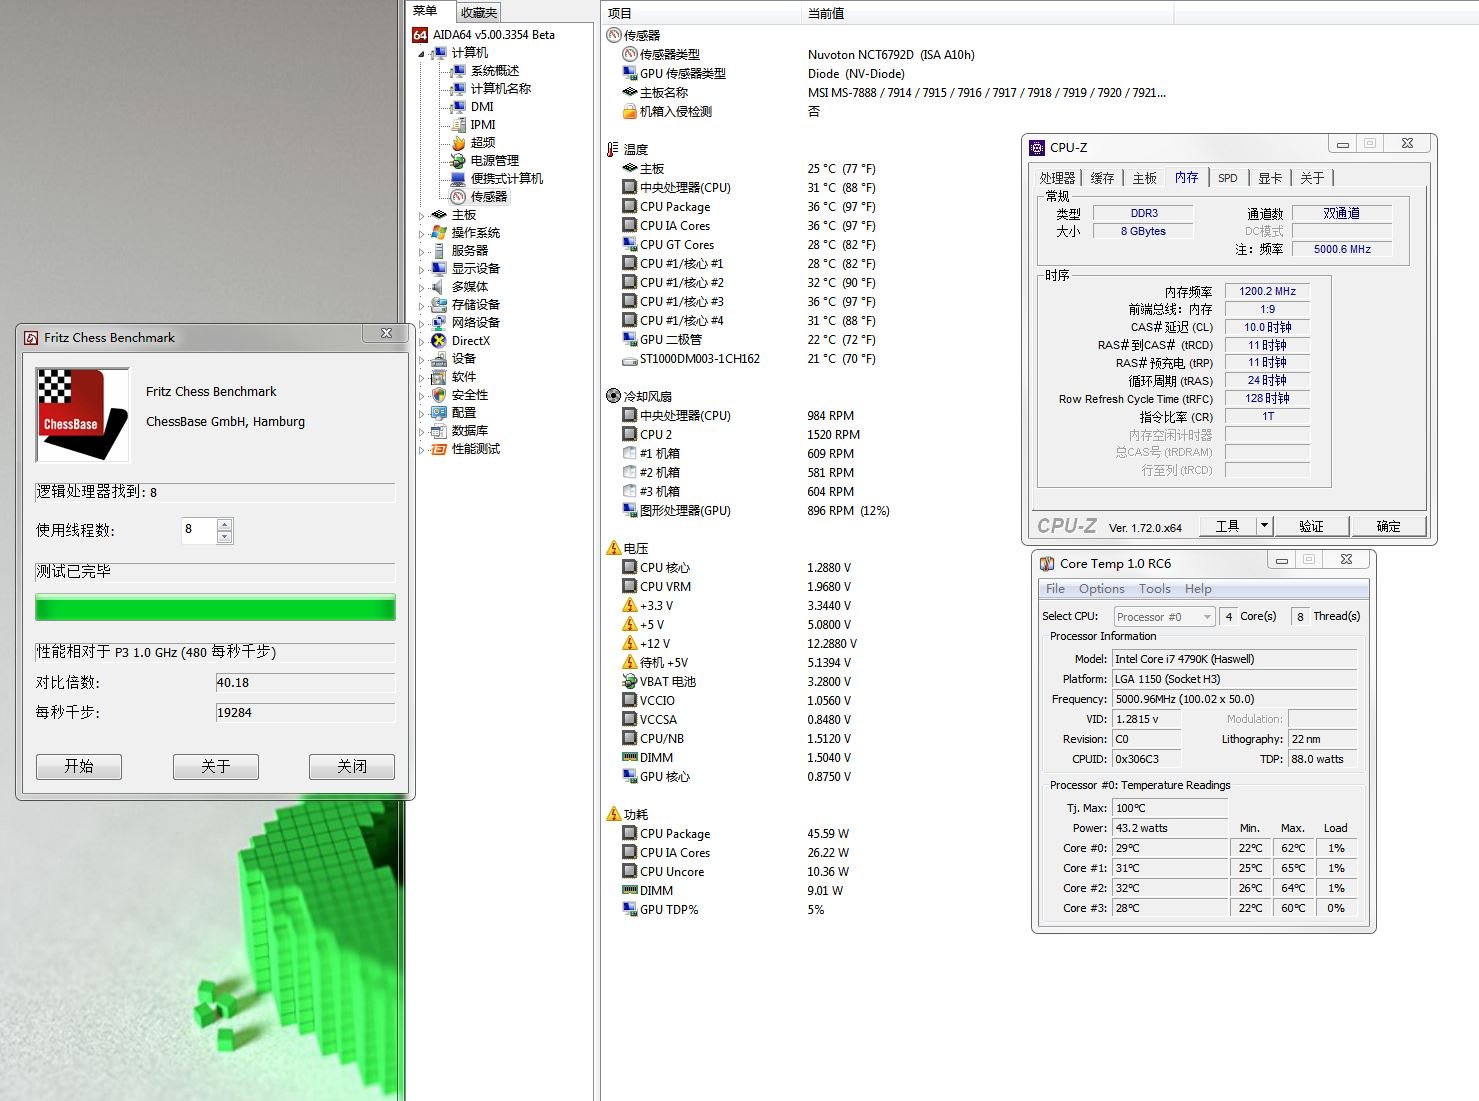The image size is (1479, 1101).
Task: Select the 便携式计算机 tree item
Action: (507, 179)
